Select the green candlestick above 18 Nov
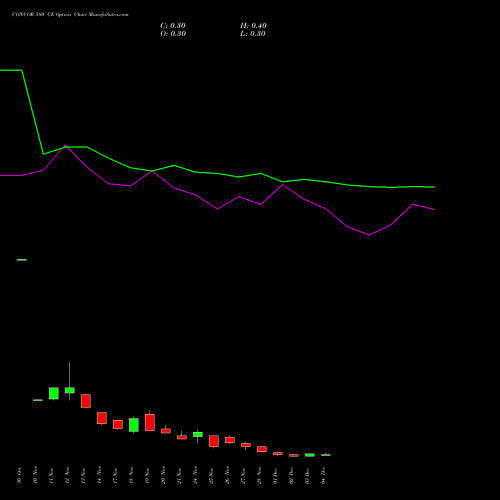This screenshot has width=500, height=500. [x=134, y=425]
